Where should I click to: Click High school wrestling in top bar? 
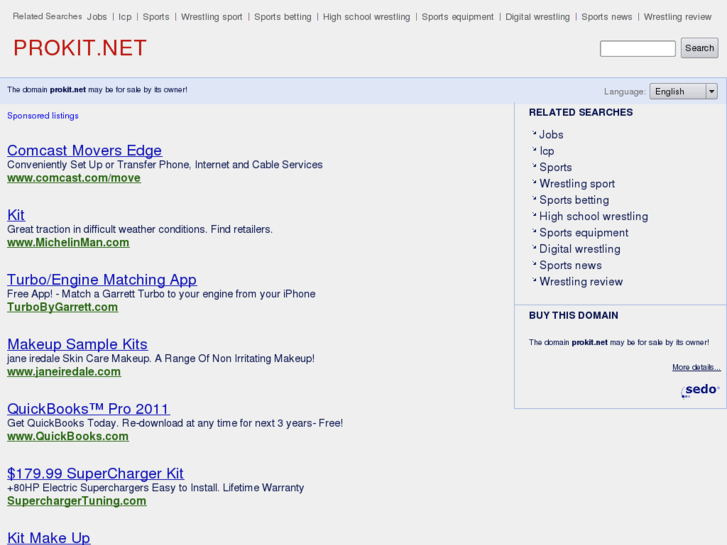point(366,17)
